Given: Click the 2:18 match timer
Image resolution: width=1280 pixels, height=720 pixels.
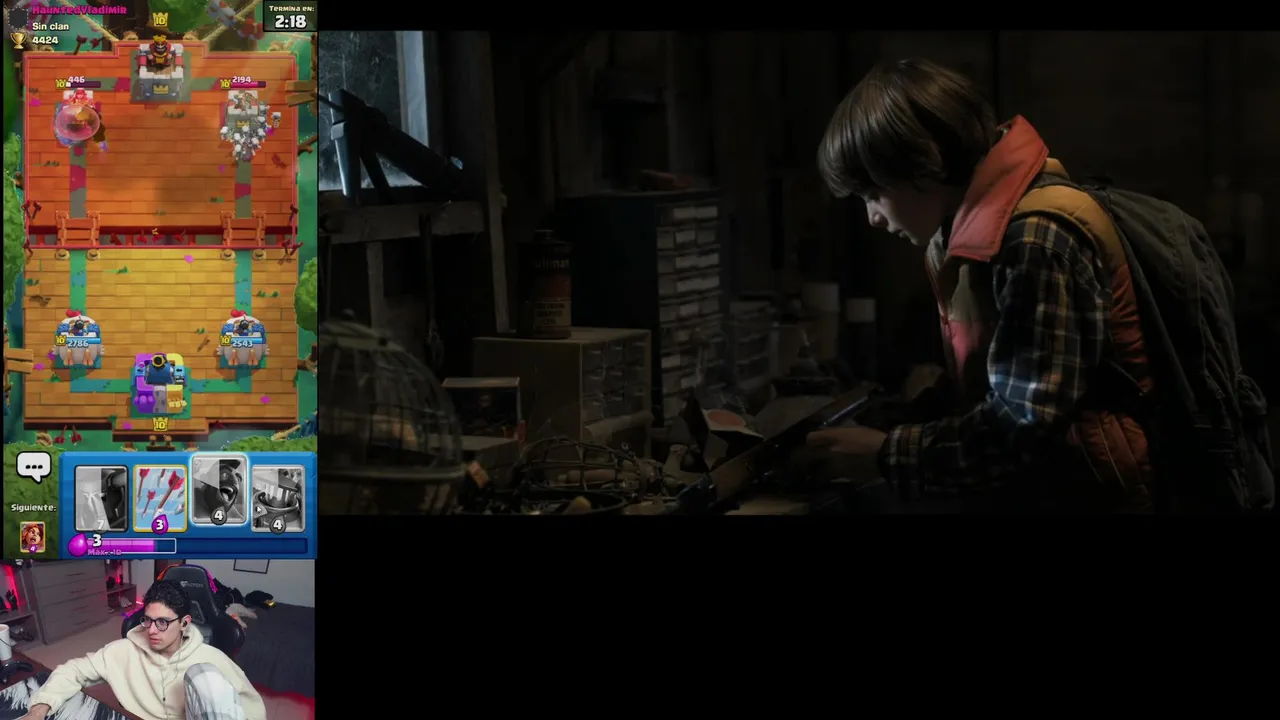Looking at the screenshot, I should 290,21.
